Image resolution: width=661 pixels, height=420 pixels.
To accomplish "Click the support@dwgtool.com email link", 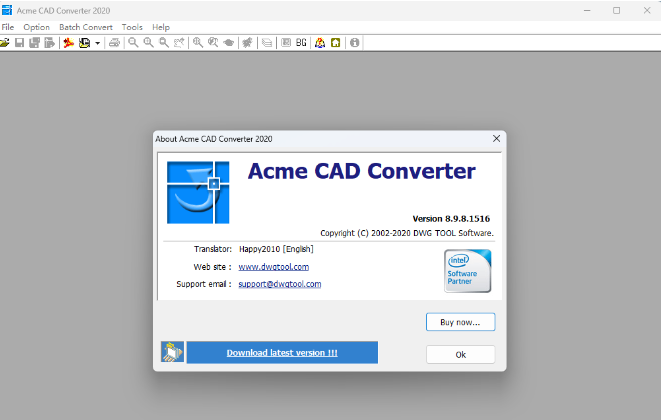I will point(279,284).
